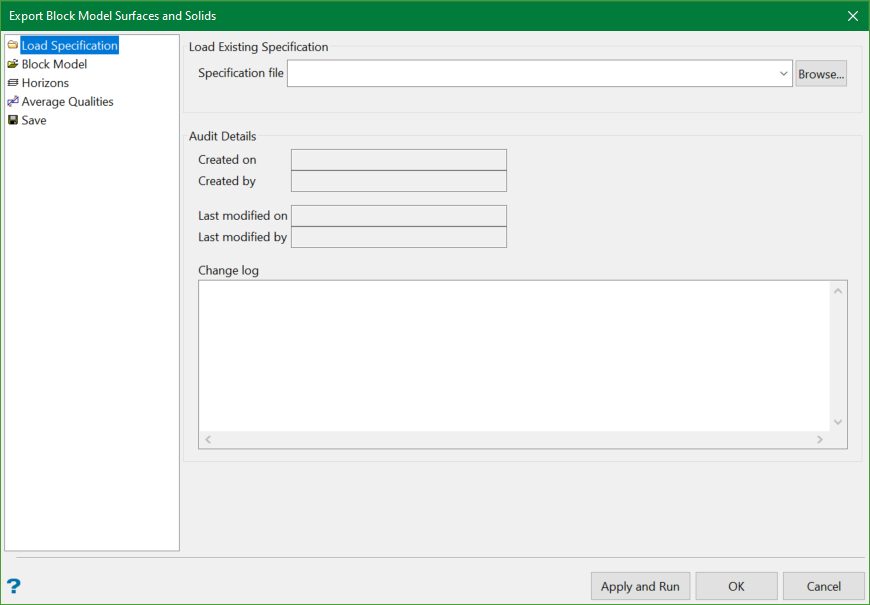Select the Horizons layers icon
Image resolution: width=870 pixels, height=605 pixels.
[x=13, y=82]
